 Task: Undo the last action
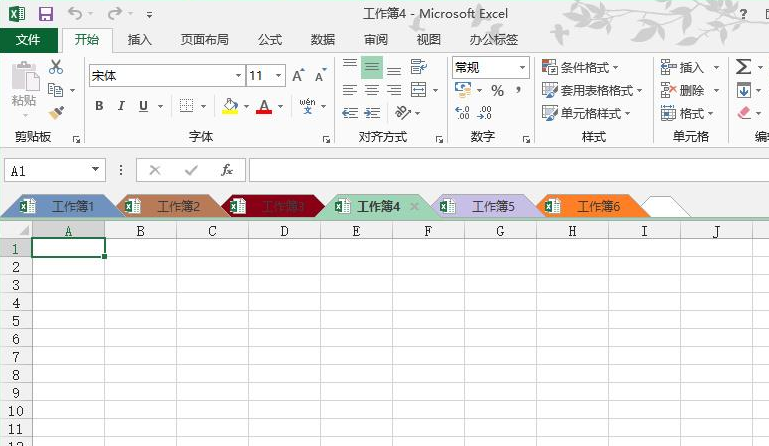75,13
